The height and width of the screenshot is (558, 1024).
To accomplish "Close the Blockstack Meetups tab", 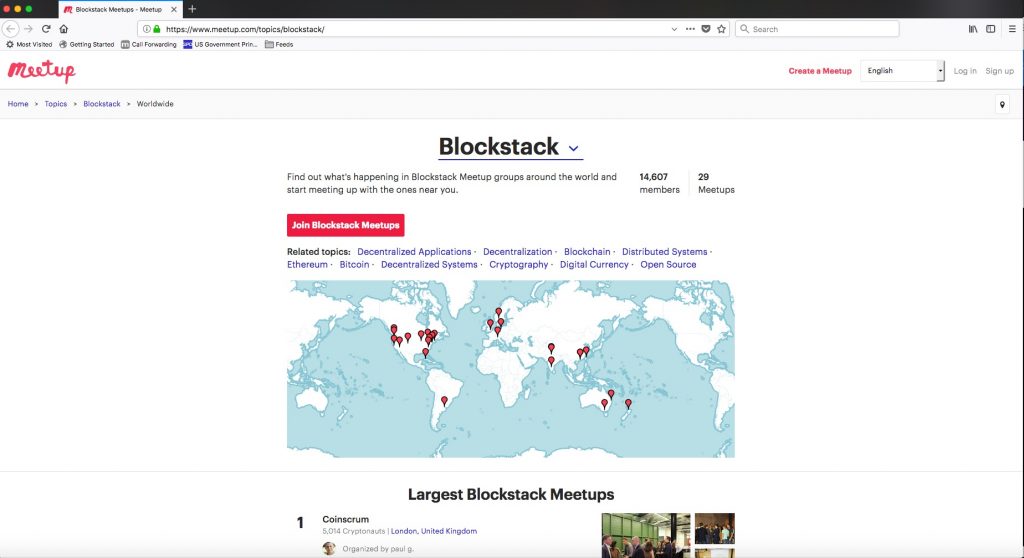I will click(174, 10).
